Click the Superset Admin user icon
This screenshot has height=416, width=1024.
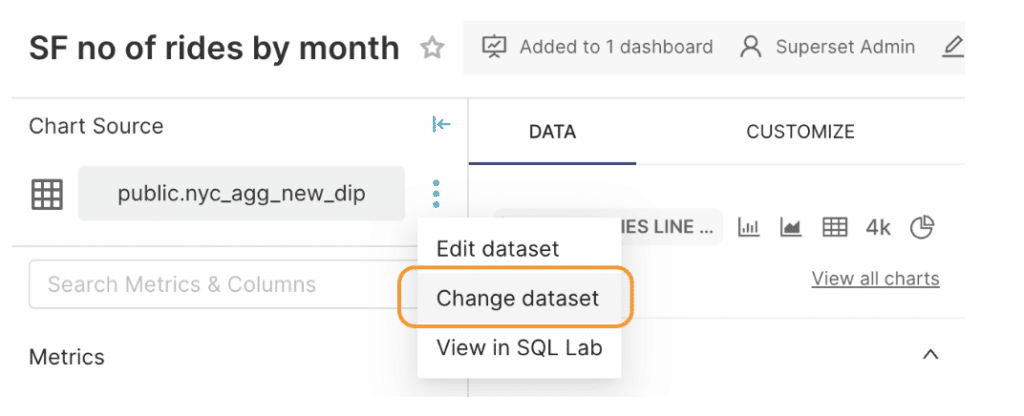751,47
